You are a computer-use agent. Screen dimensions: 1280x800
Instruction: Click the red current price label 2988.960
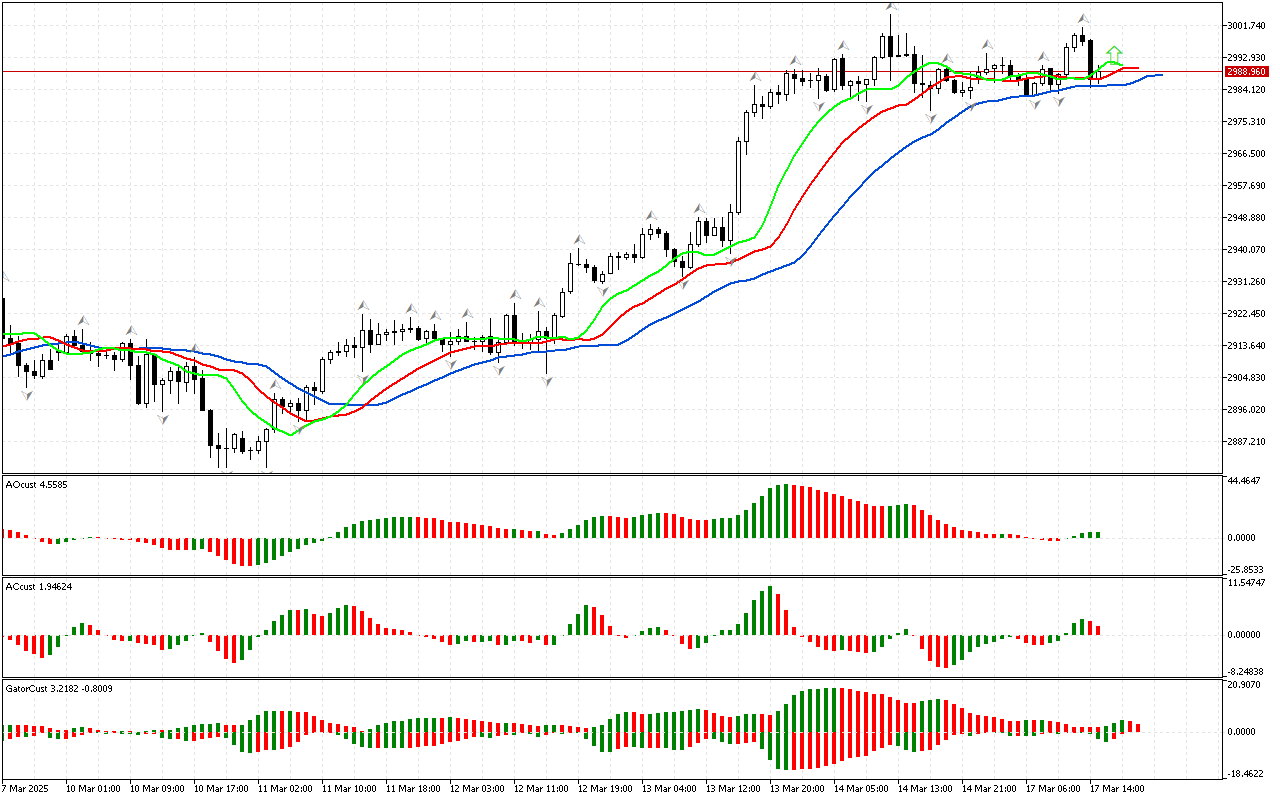click(1247, 72)
